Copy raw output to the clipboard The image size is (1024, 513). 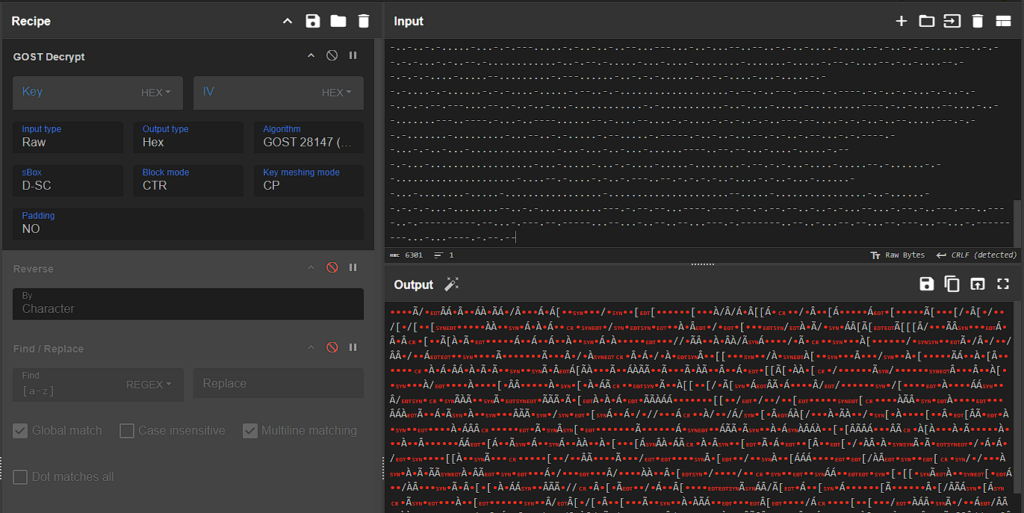click(x=952, y=284)
